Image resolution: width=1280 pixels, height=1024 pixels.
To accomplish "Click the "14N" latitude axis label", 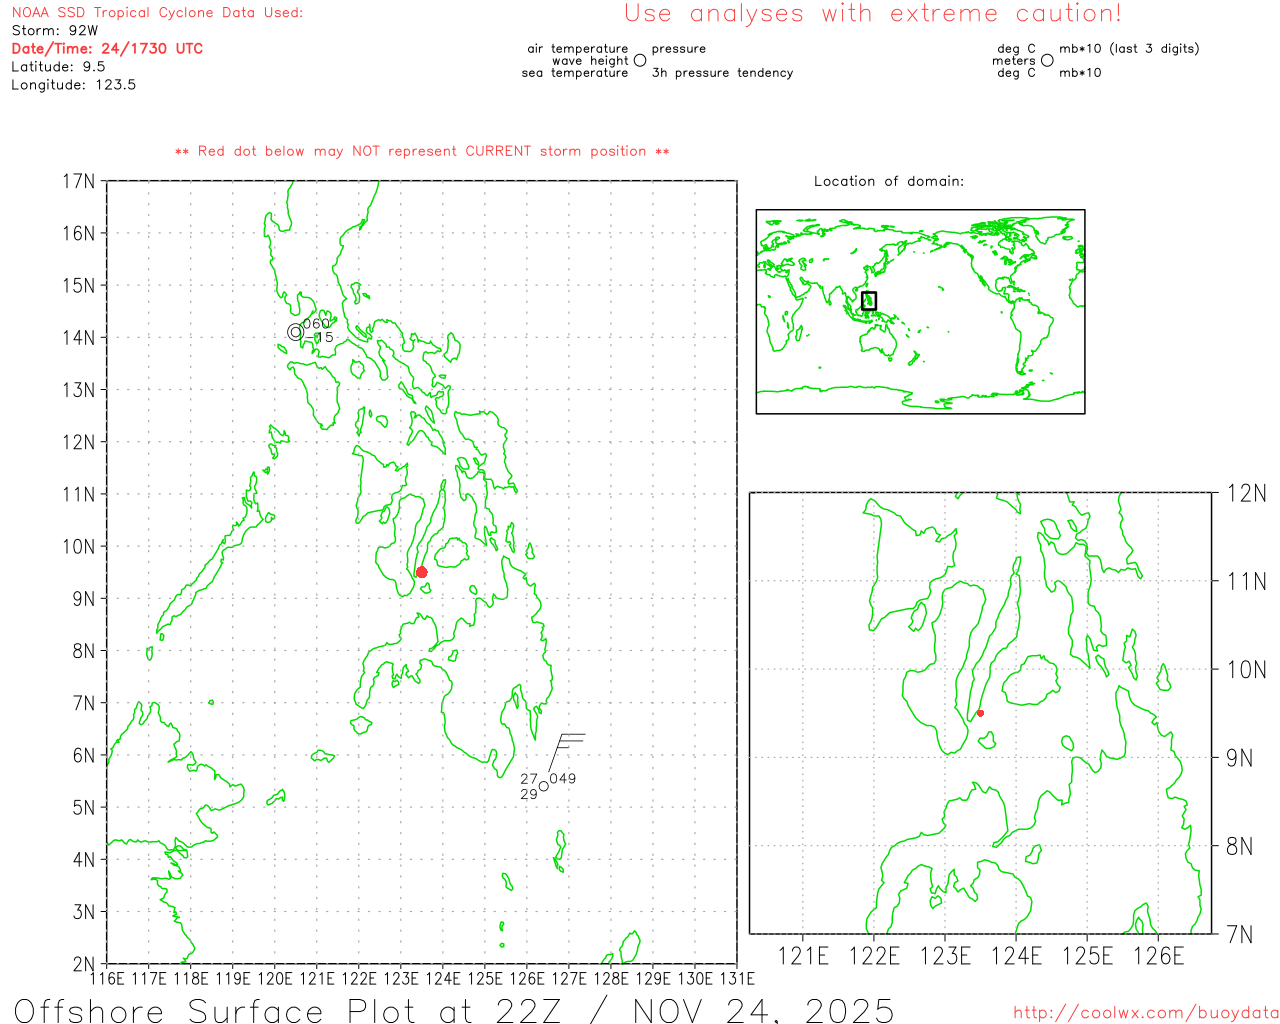I will (79, 337).
